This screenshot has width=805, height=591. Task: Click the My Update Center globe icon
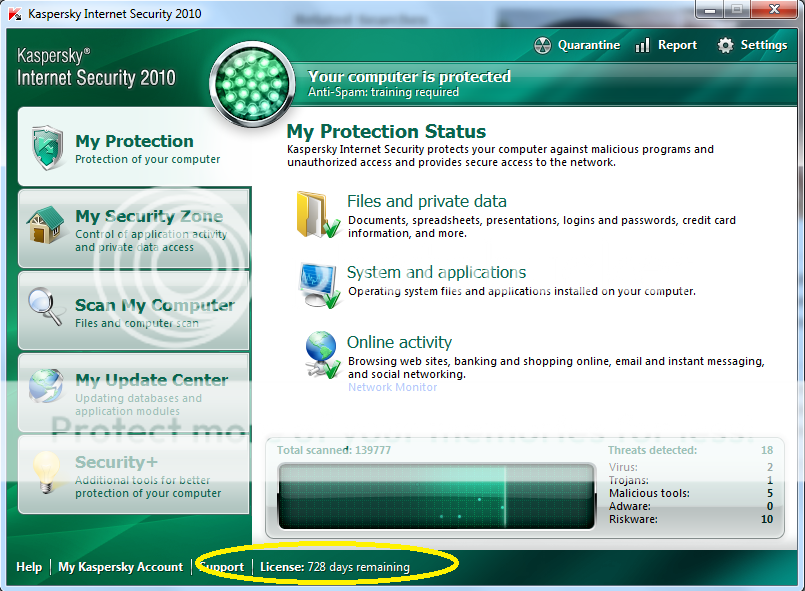tap(46, 386)
